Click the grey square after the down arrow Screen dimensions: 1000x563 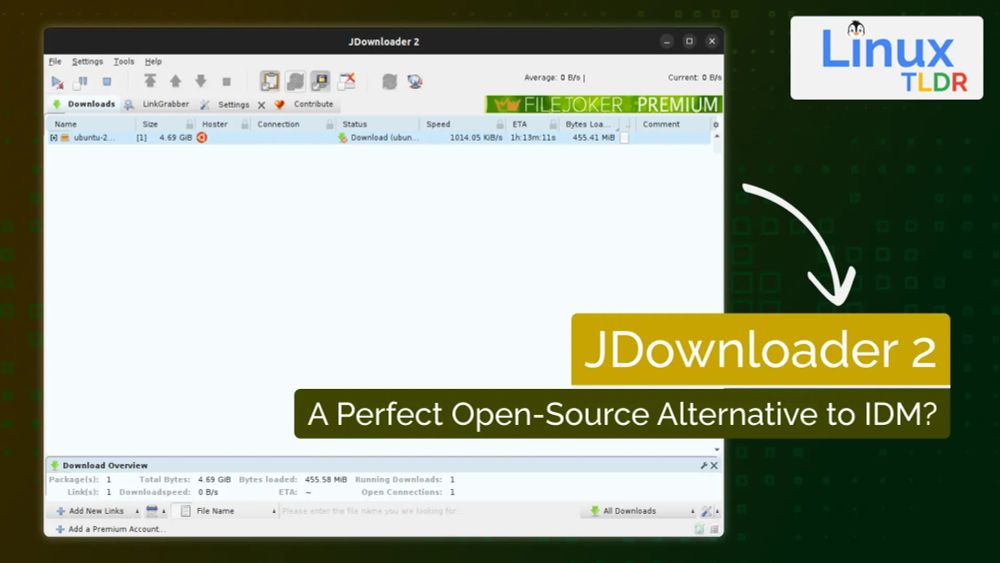(226, 82)
